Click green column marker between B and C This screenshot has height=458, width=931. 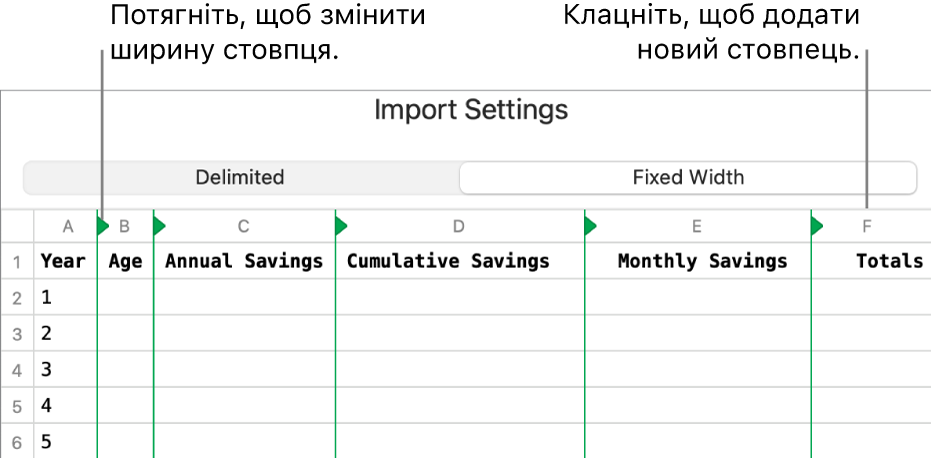coord(158,227)
